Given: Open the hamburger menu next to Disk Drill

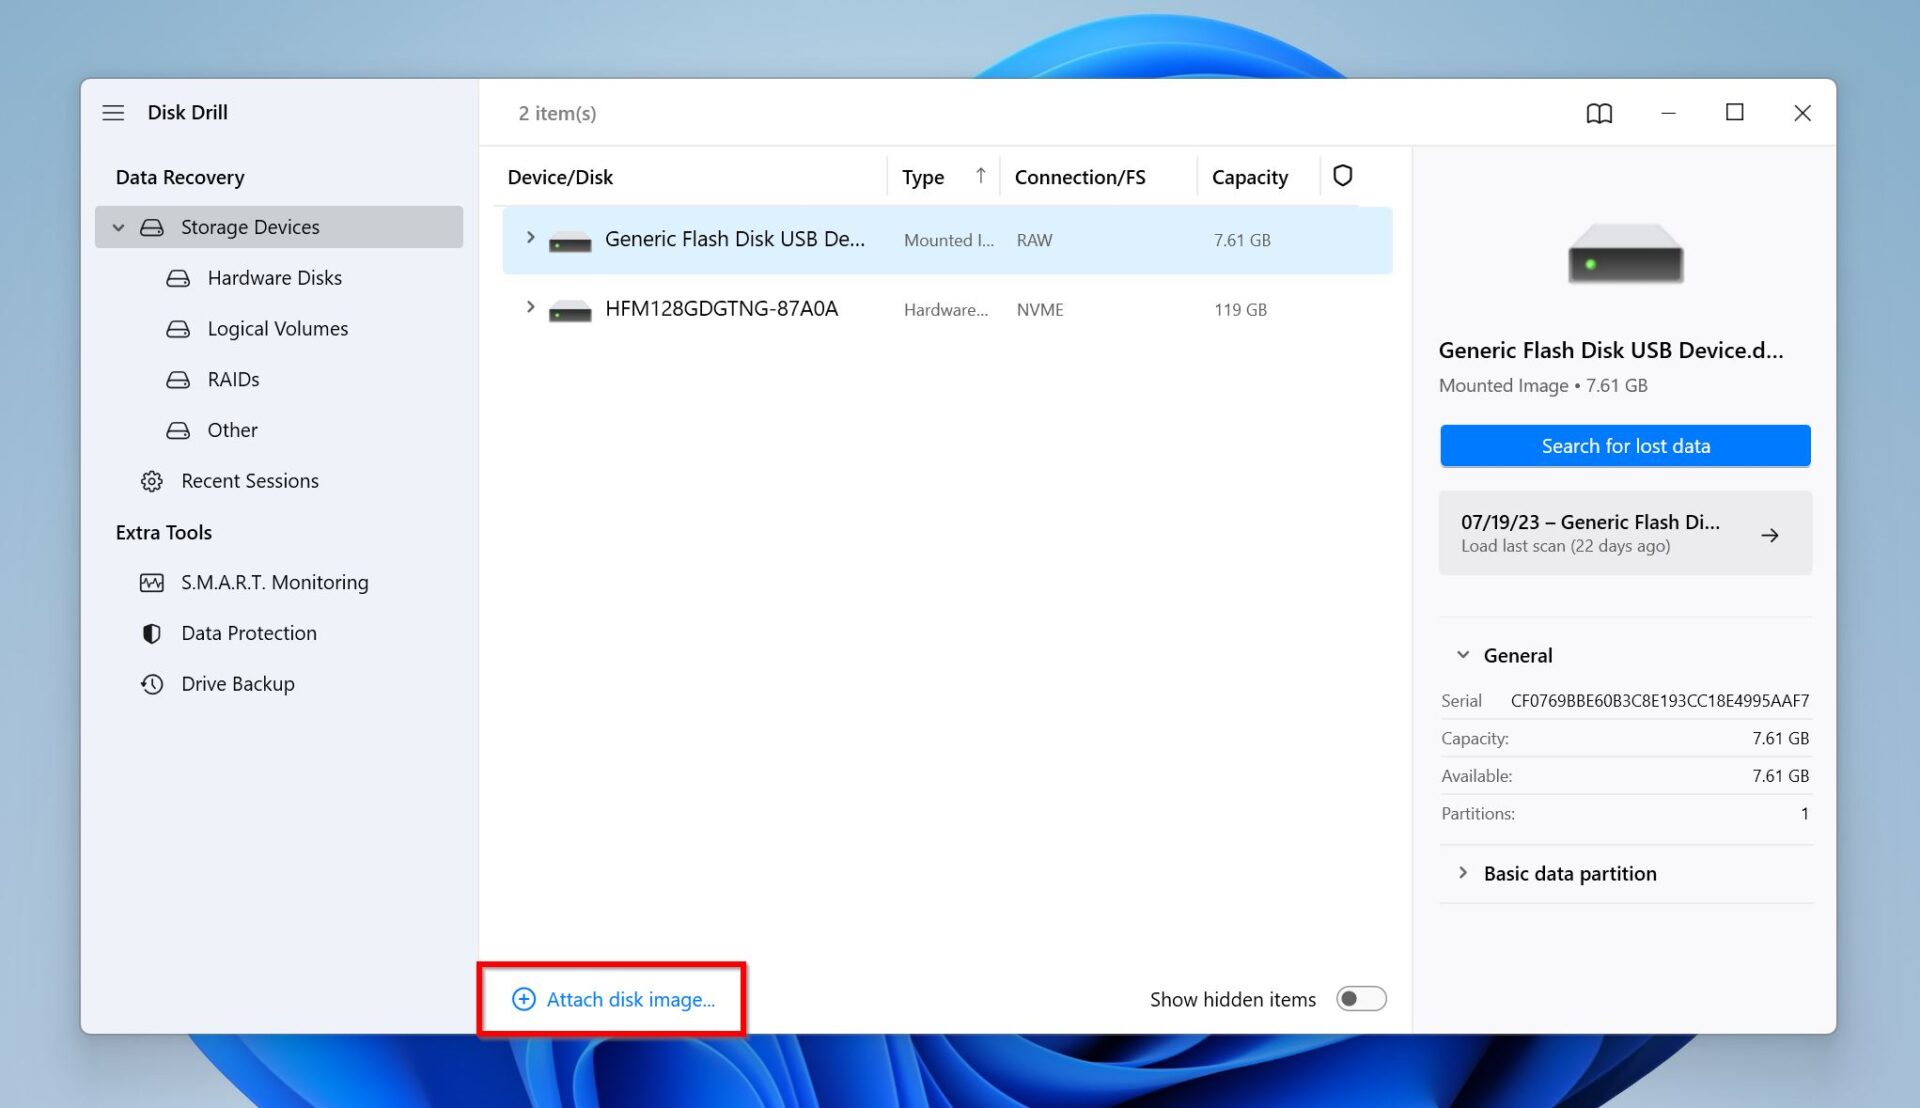Looking at the screenshot, I should pos(113,112).
